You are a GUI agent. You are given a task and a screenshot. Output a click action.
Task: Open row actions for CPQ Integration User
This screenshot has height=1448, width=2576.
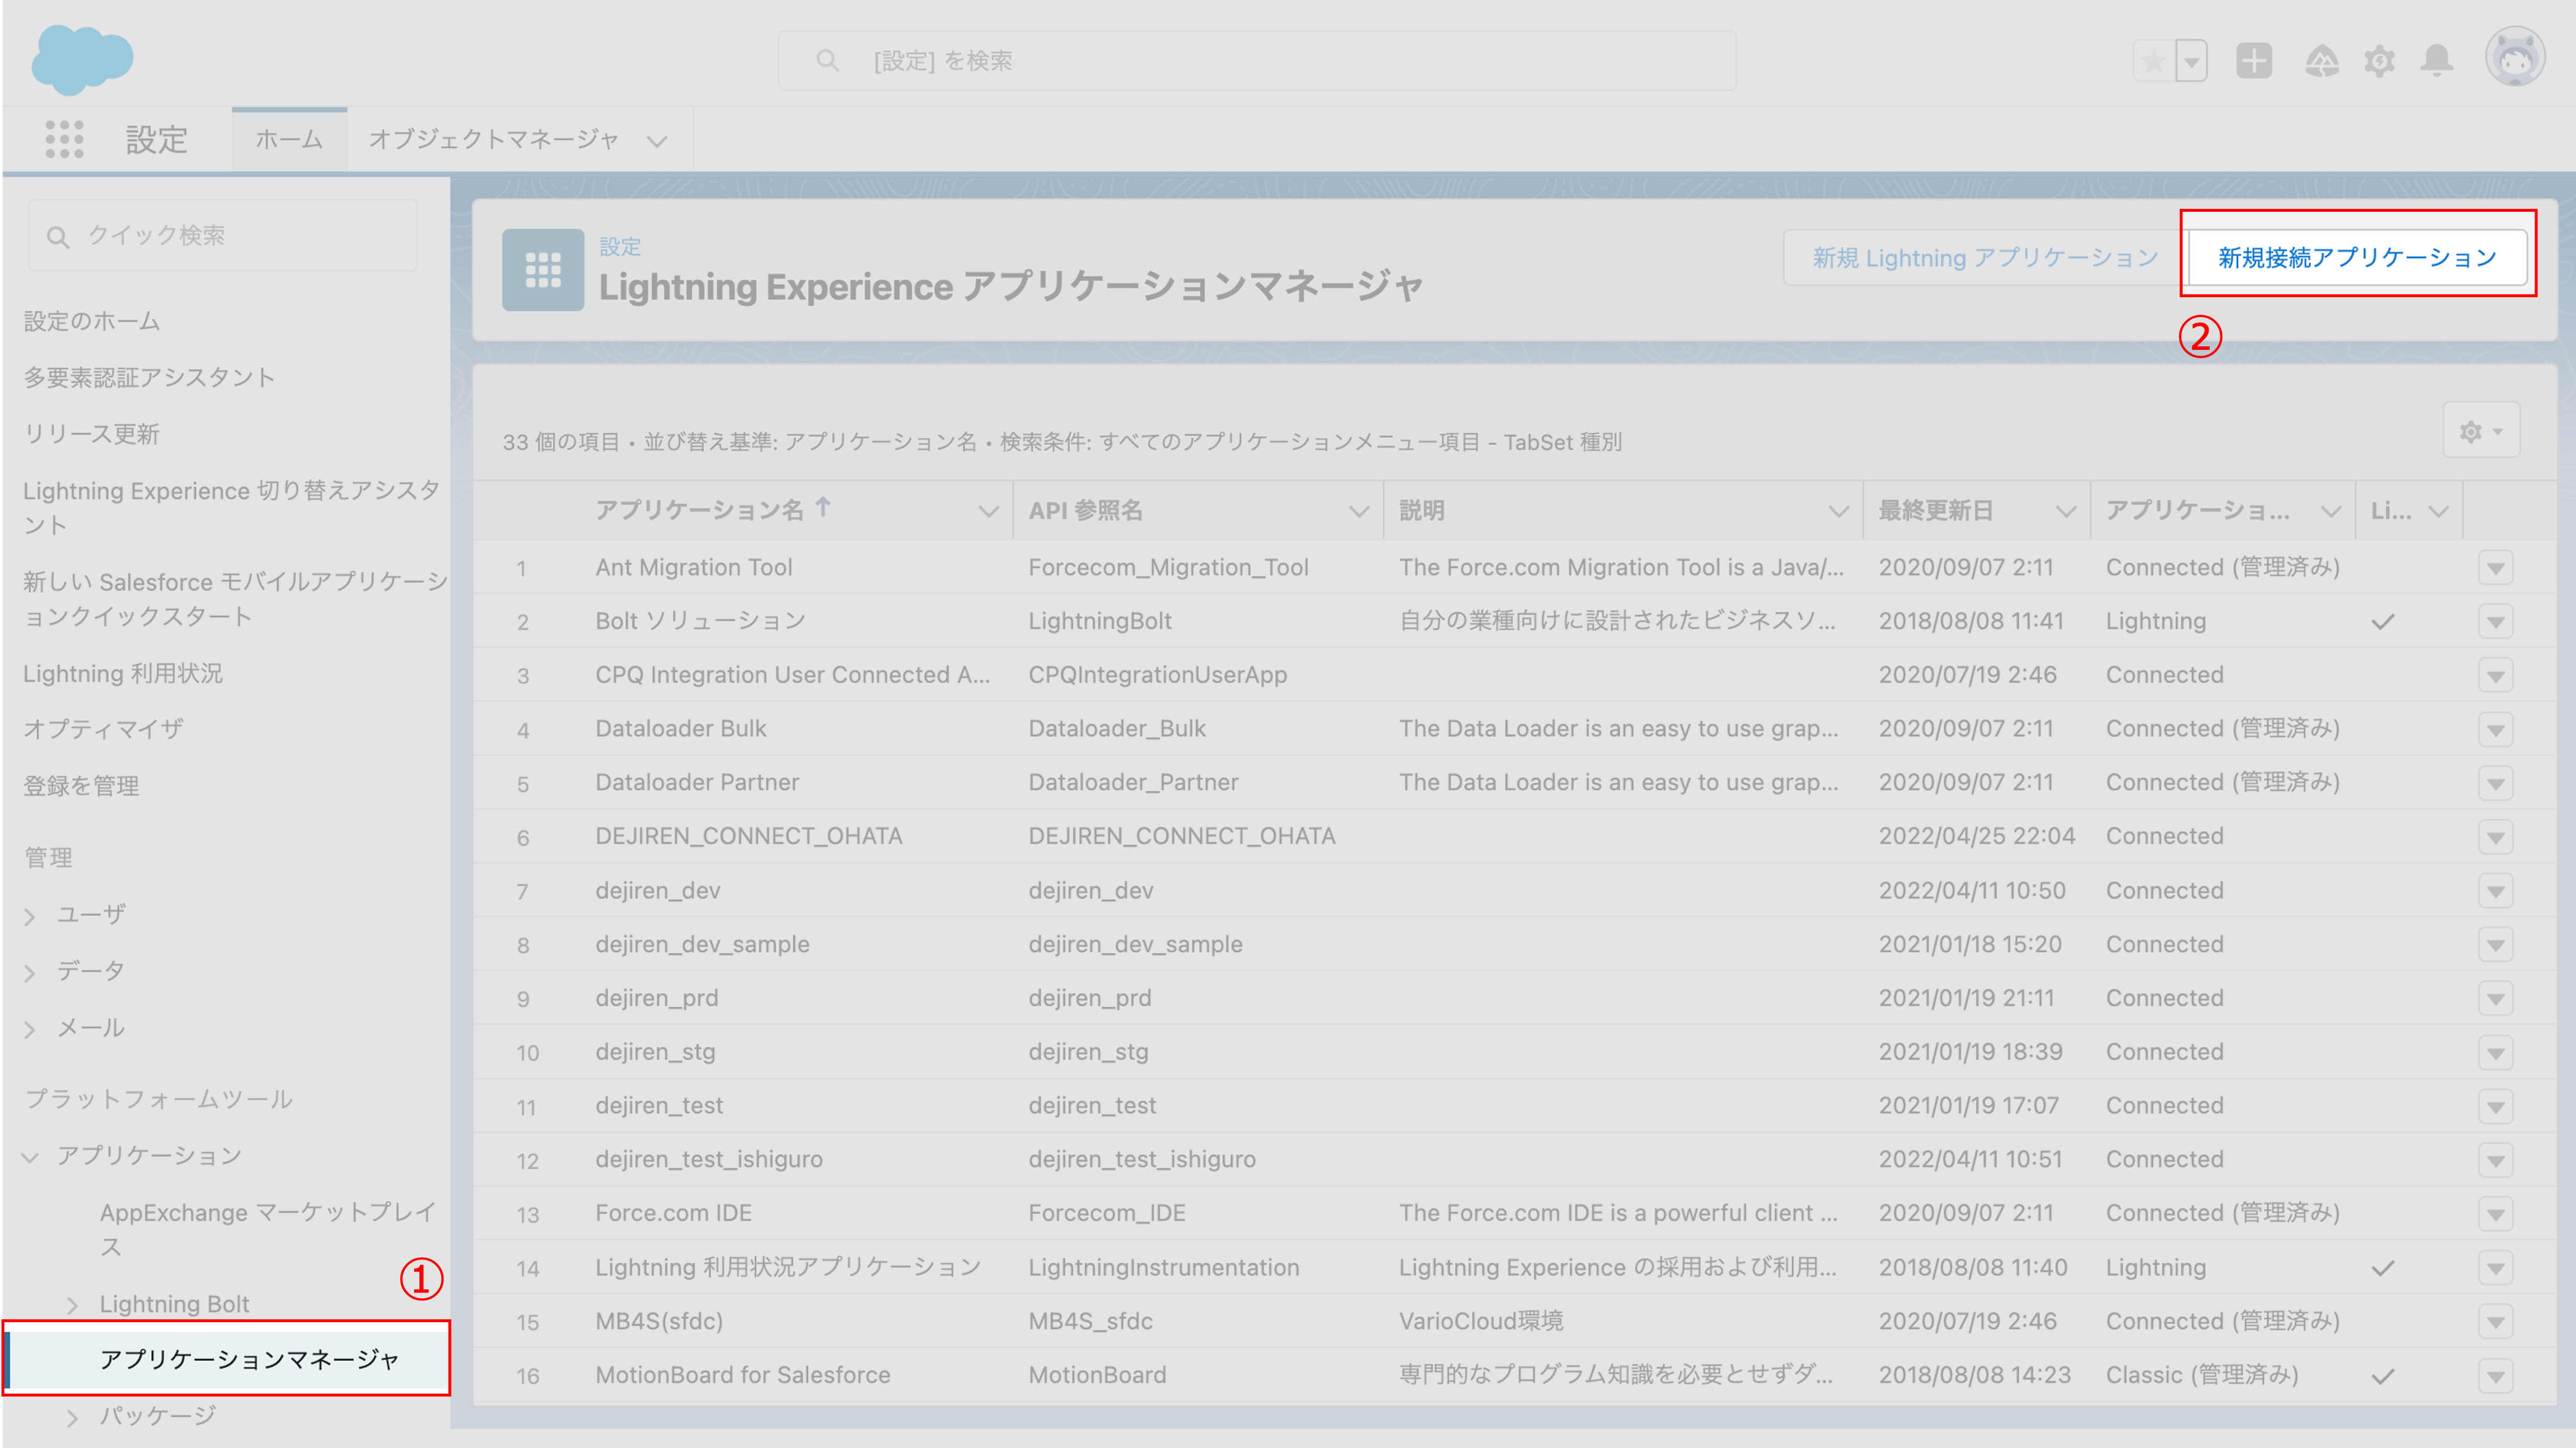coord(2496,676)
